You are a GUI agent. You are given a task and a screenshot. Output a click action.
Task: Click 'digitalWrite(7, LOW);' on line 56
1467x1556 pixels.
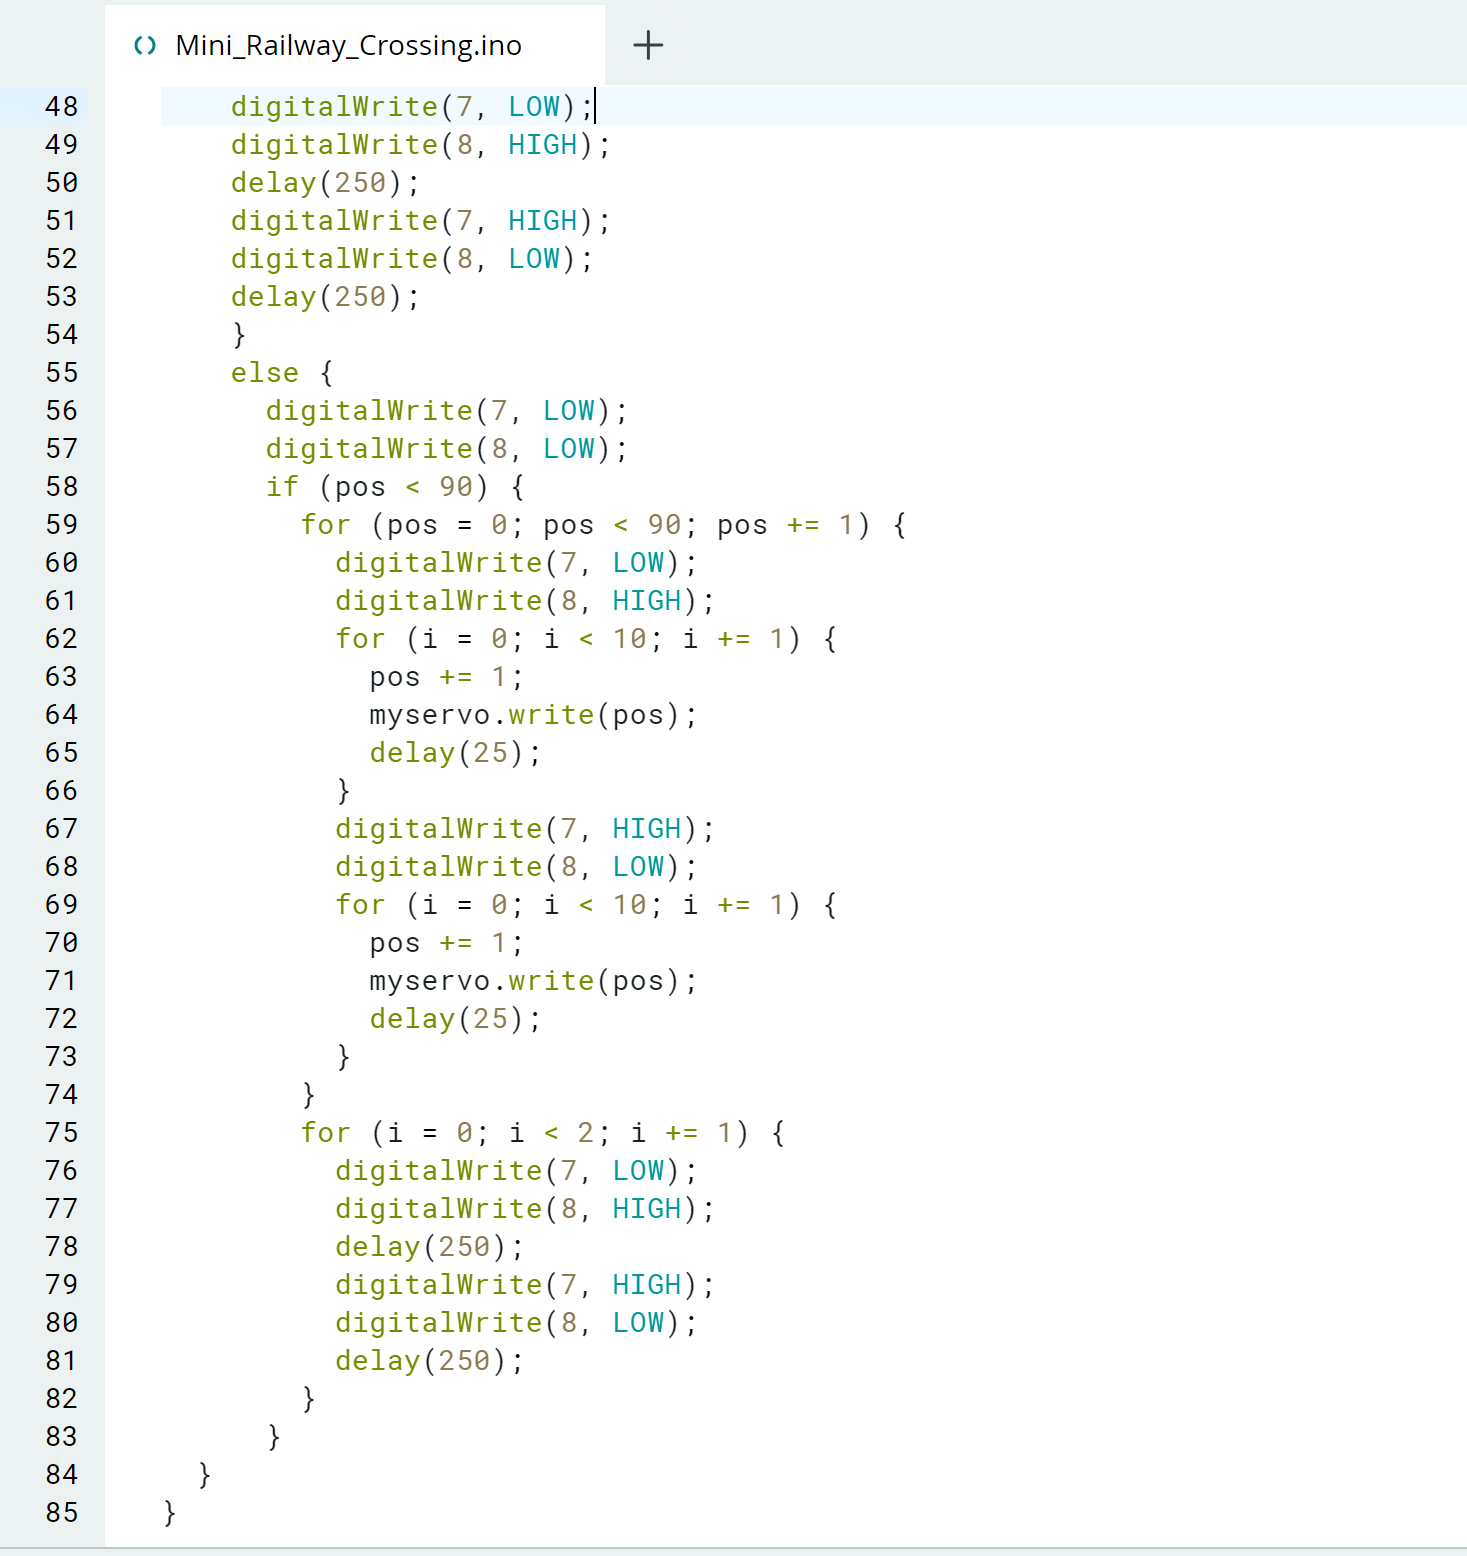(447, 410)
